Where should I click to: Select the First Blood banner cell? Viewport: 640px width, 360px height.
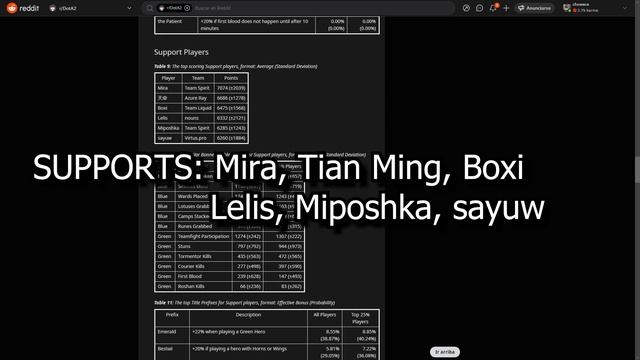click(x=204, y=276)
